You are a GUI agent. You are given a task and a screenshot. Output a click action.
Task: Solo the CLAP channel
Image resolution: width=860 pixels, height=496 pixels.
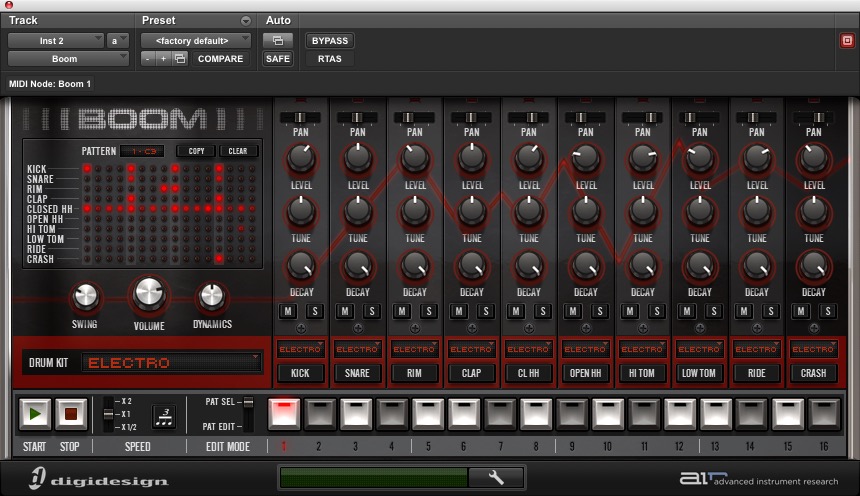[x=485, y=312]
